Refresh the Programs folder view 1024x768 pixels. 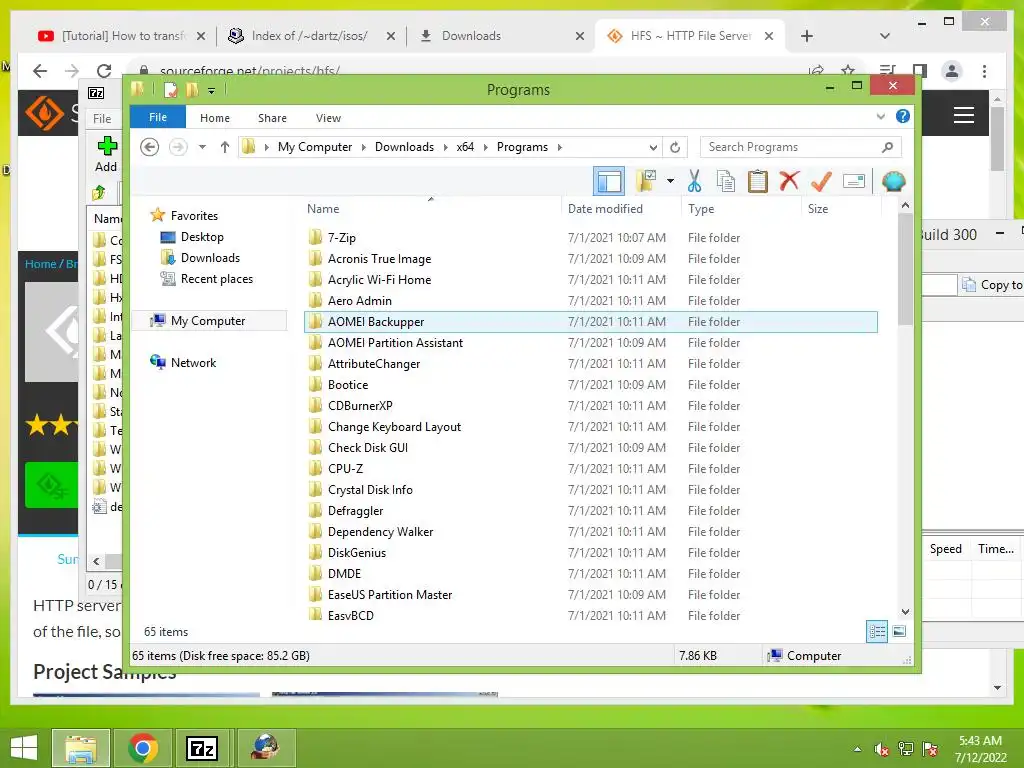(x=675, y=147)
